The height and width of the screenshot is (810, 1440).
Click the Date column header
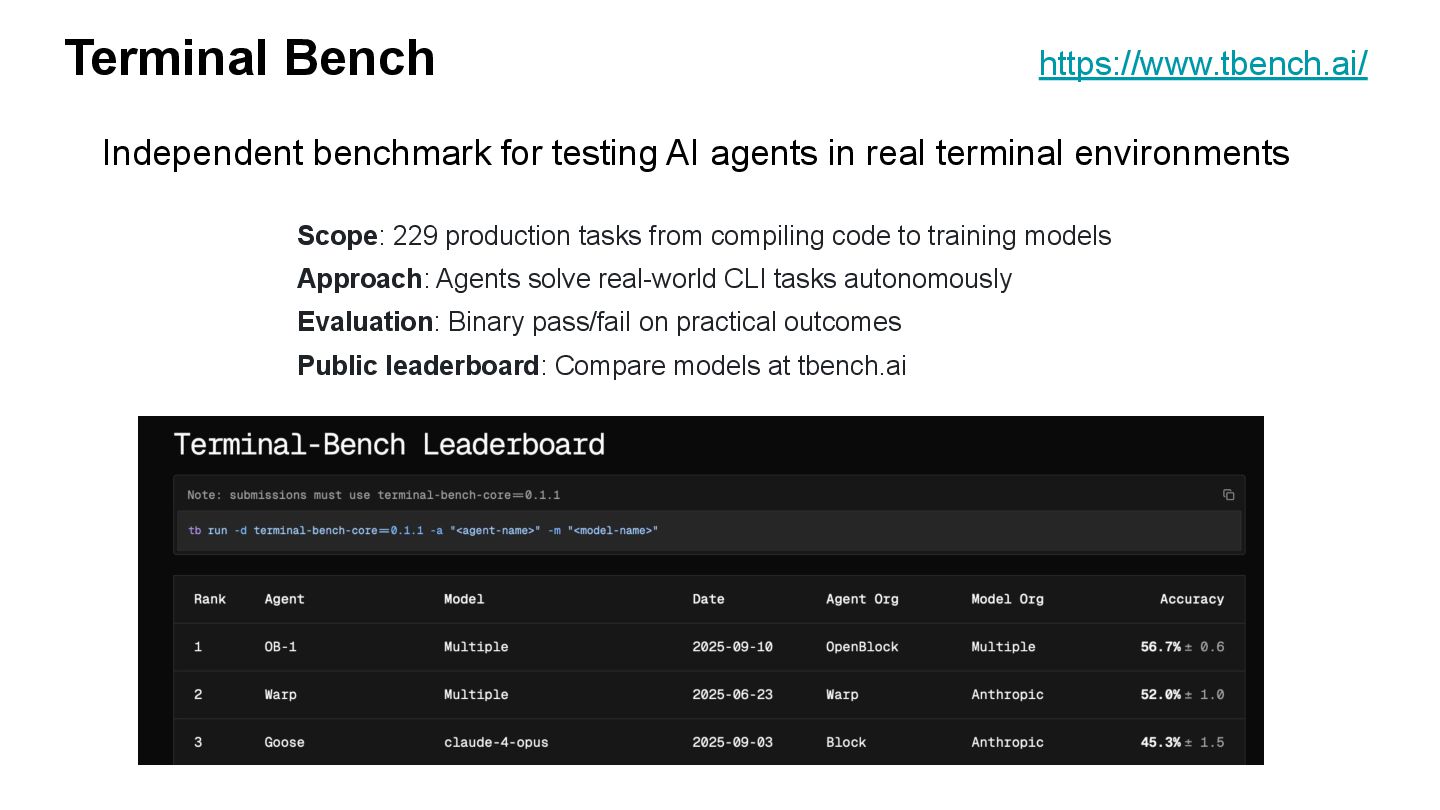pos(708,599)
